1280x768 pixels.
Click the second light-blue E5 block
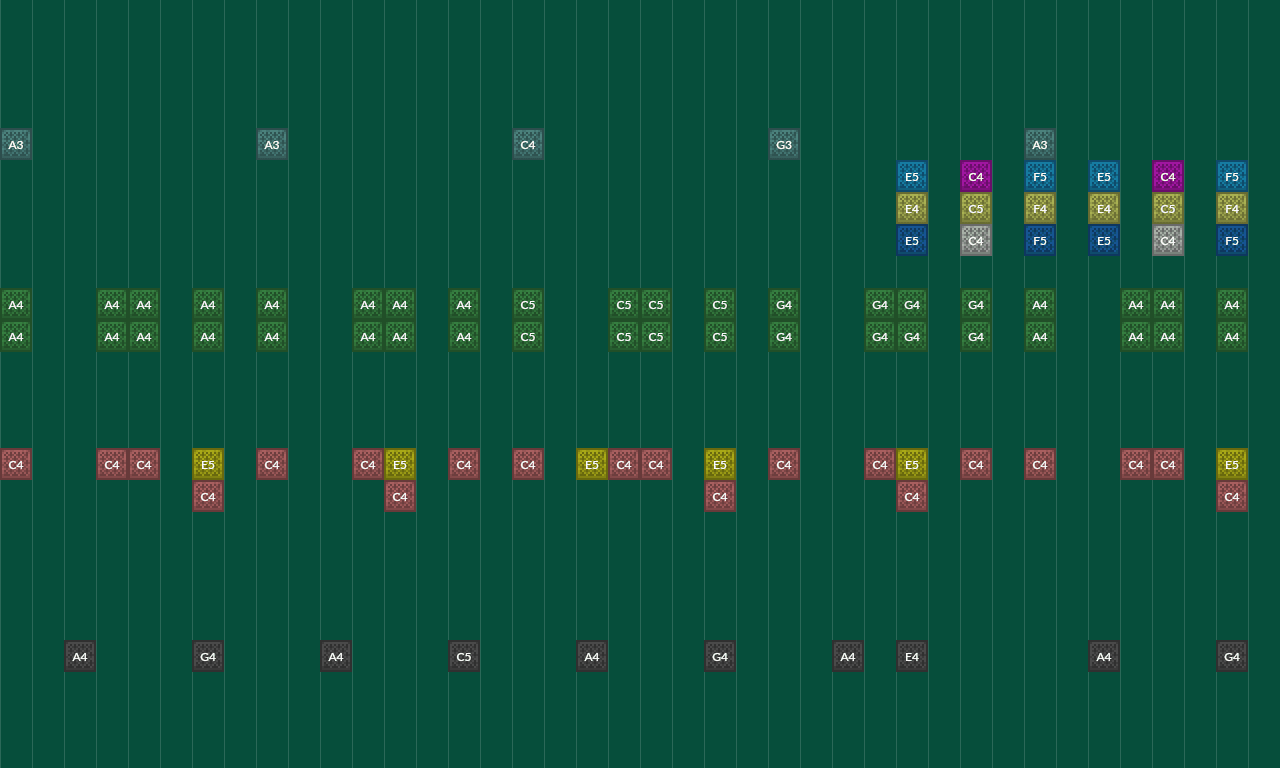pyautogui.click(x=1104, y=176)
